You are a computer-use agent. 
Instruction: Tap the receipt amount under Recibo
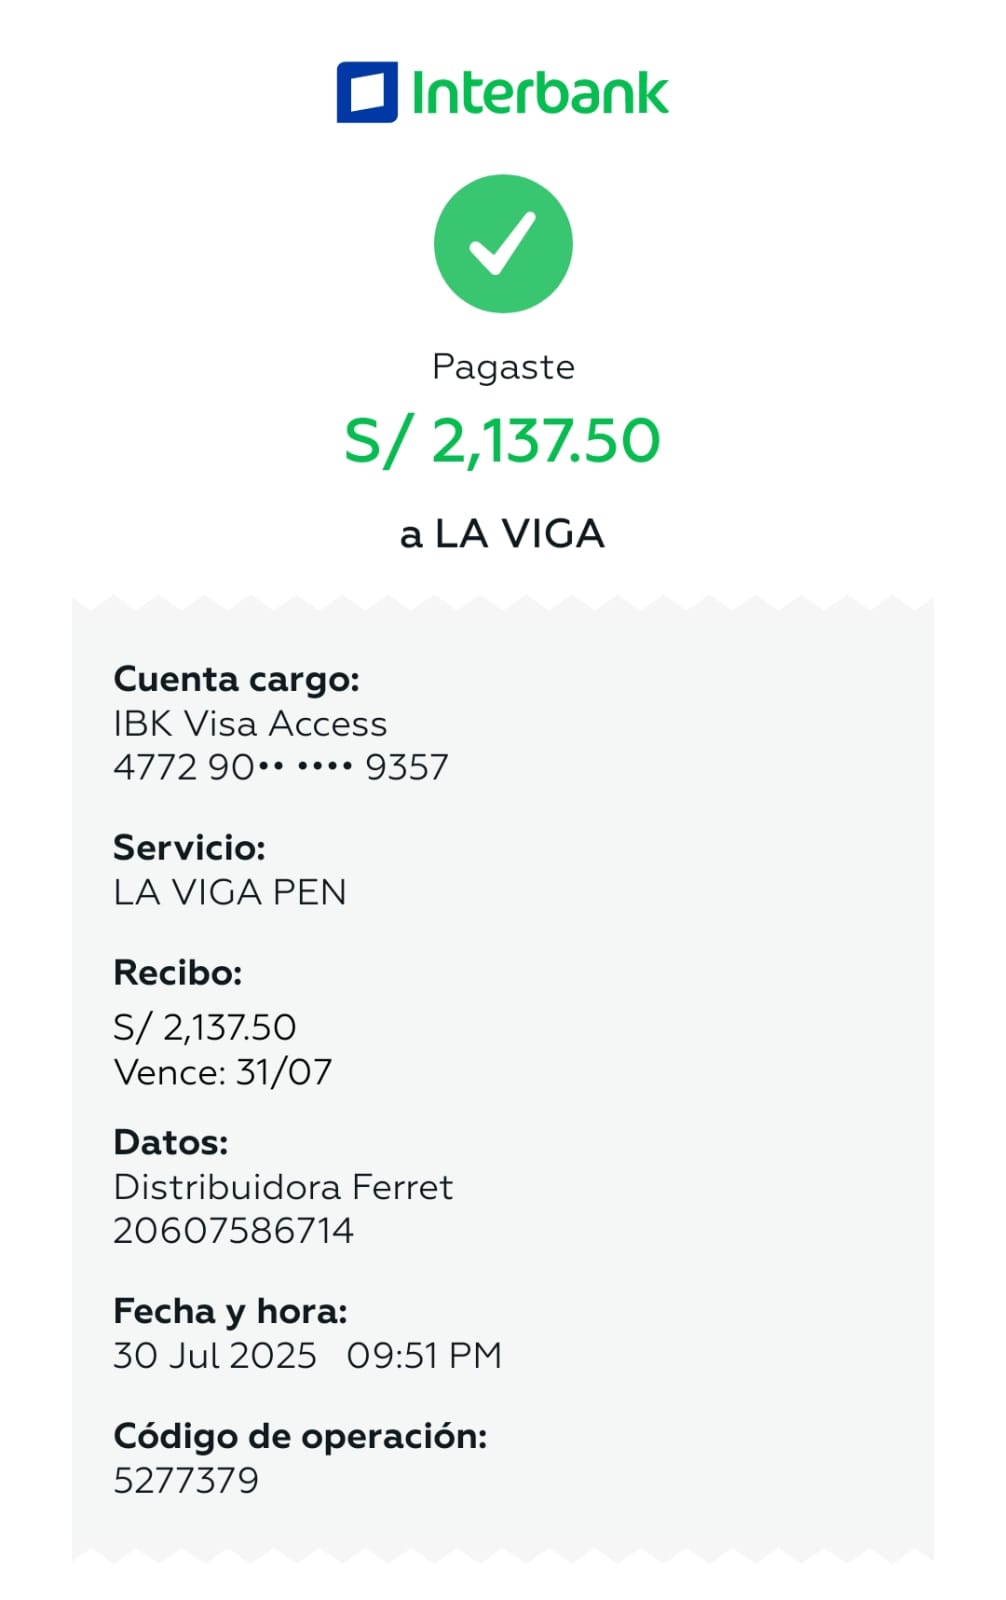(205, 1027)
